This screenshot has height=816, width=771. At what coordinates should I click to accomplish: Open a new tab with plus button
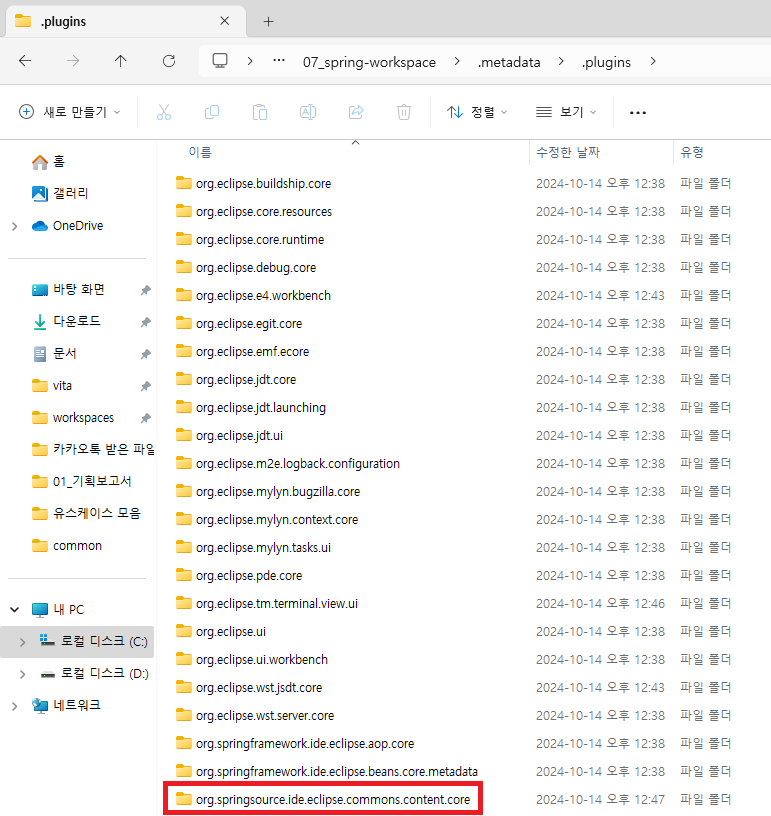(268, 21)
